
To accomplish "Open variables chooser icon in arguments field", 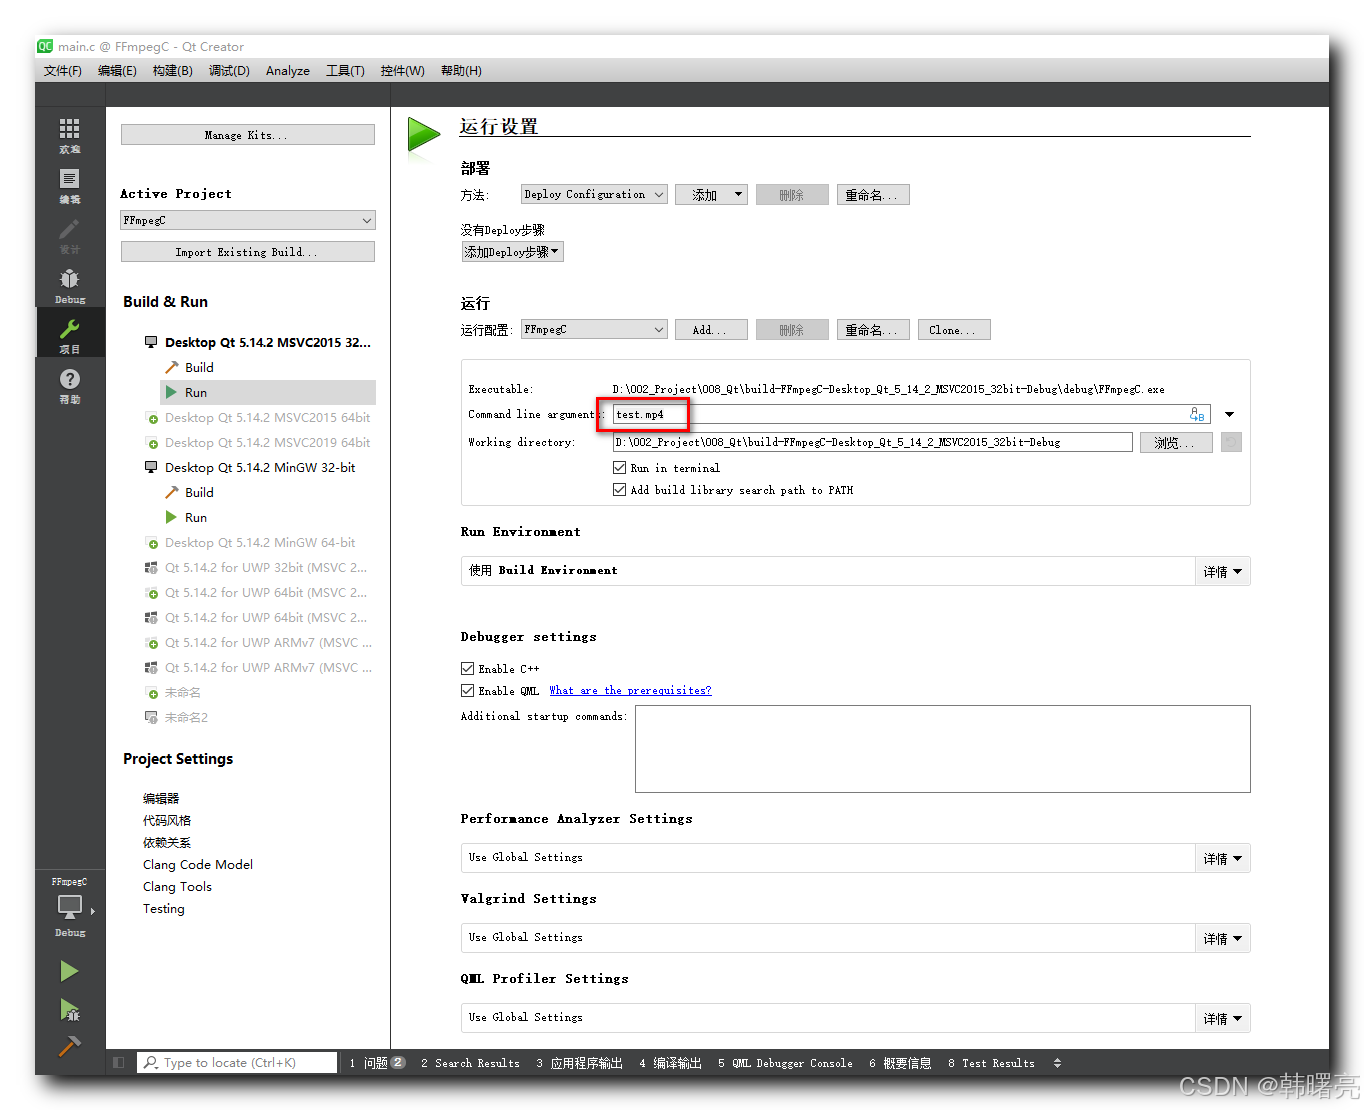I will pos(1197,414).
